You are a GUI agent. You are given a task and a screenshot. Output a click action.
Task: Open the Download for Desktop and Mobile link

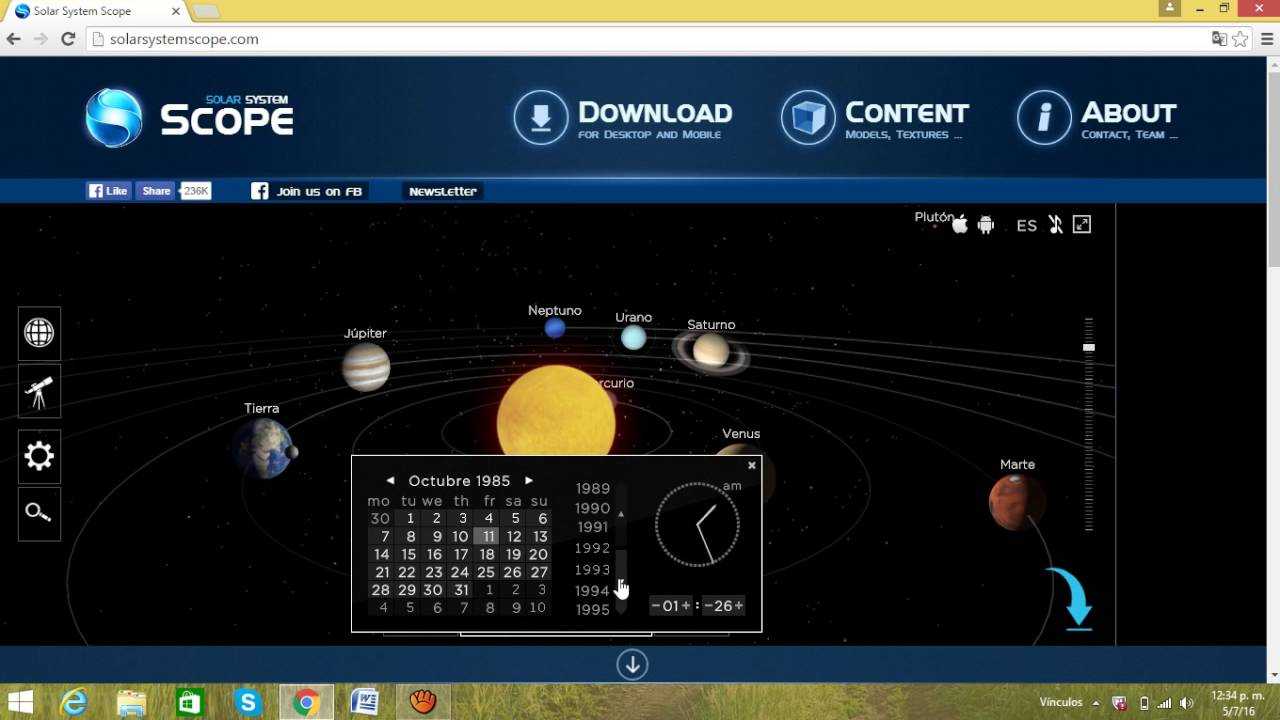tap(623, 117)
